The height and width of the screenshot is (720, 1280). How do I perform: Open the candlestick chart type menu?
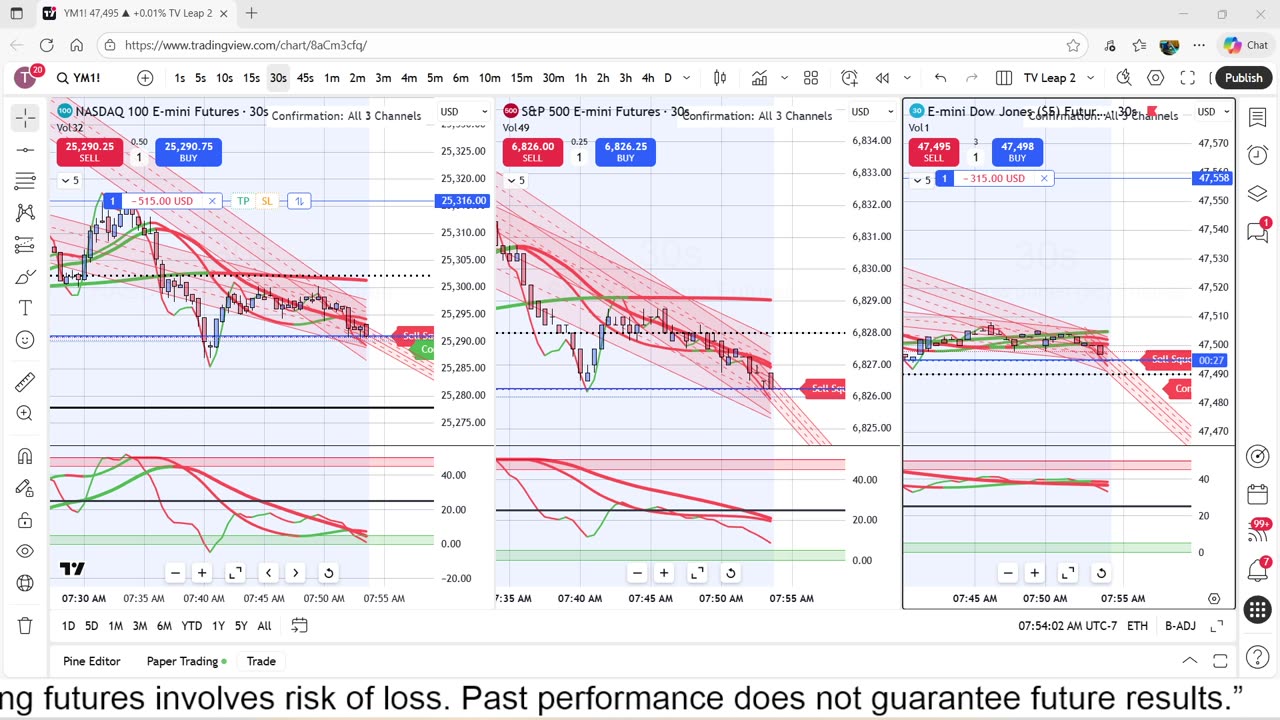[x=720, y=78]
